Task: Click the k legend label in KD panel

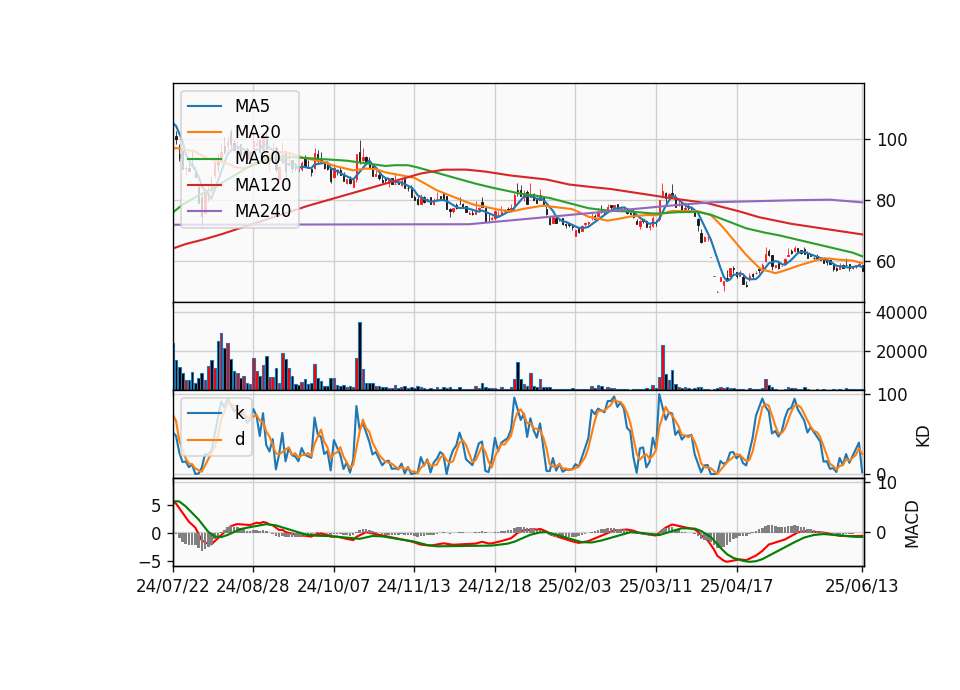Action: 239,413
